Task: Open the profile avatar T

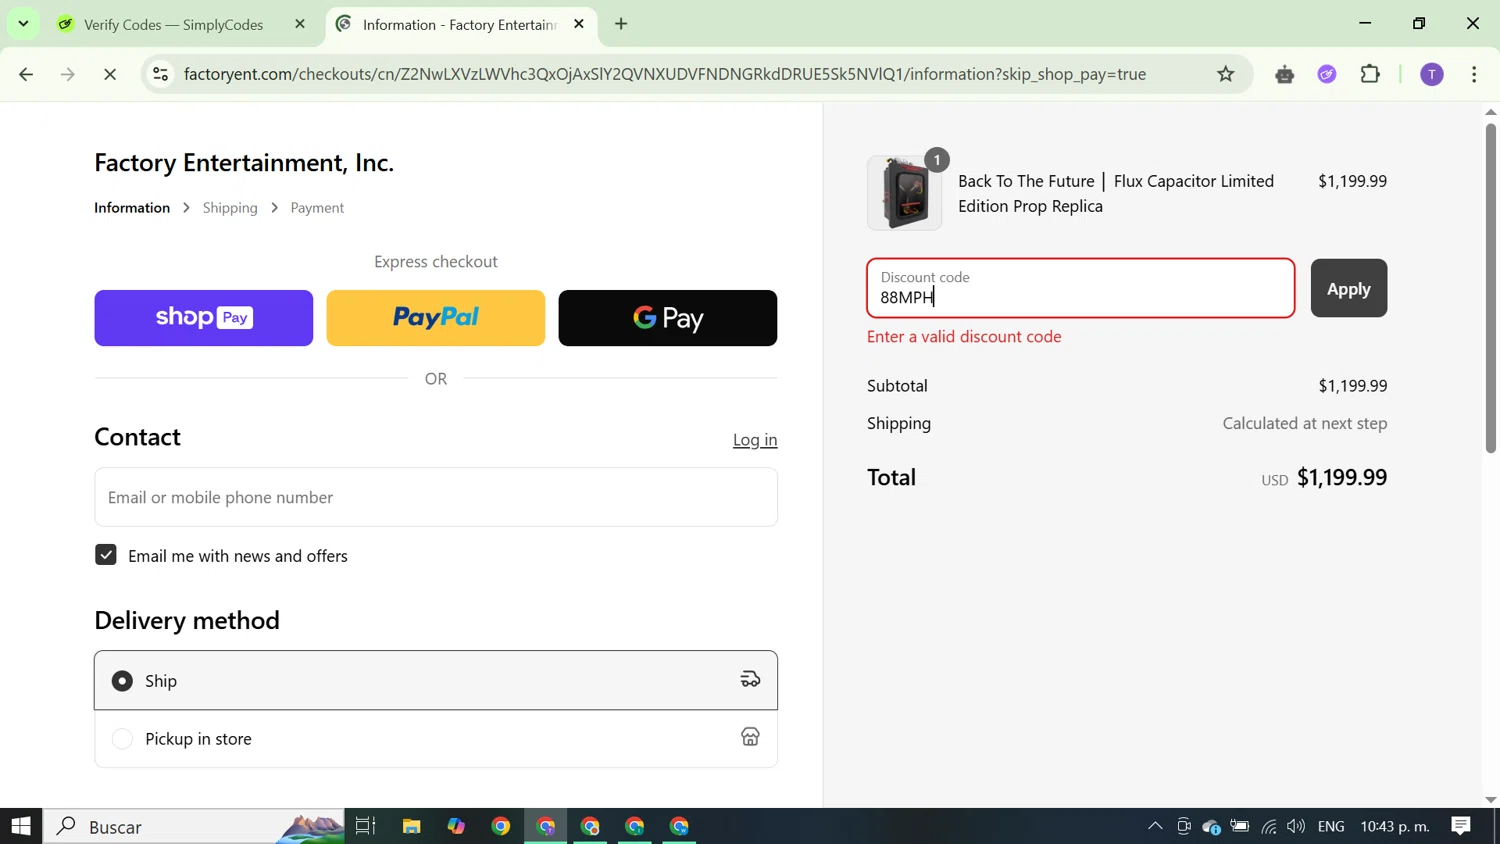Action: (x=1432, y=74)
